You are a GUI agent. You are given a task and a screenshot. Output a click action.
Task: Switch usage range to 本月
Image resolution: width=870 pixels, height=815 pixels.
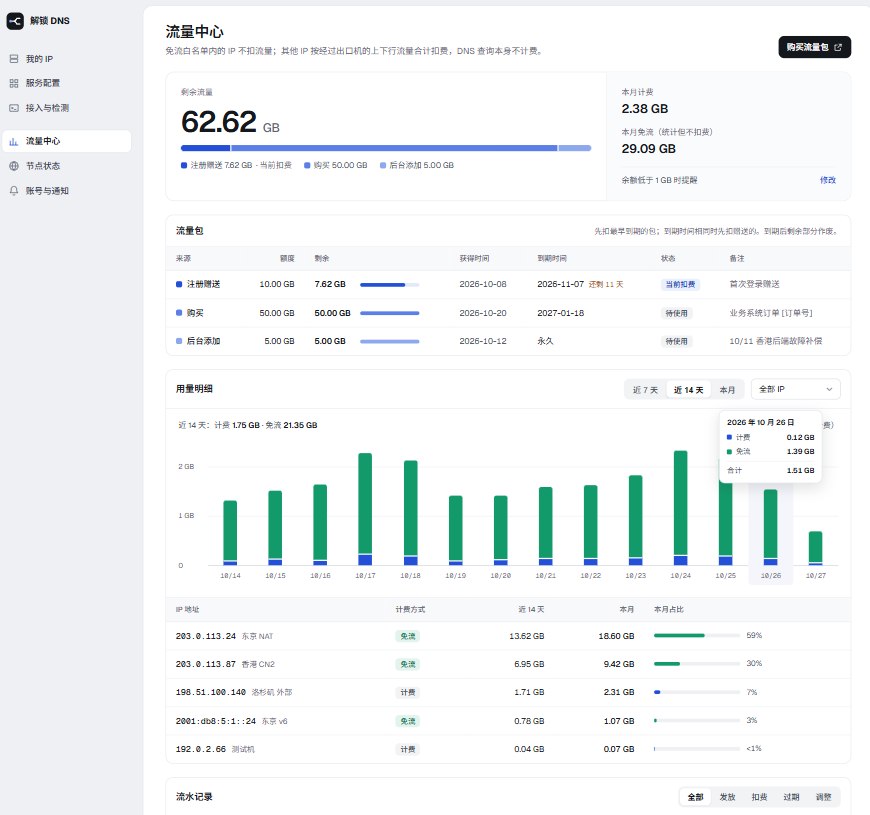click(x=727, y=390)
